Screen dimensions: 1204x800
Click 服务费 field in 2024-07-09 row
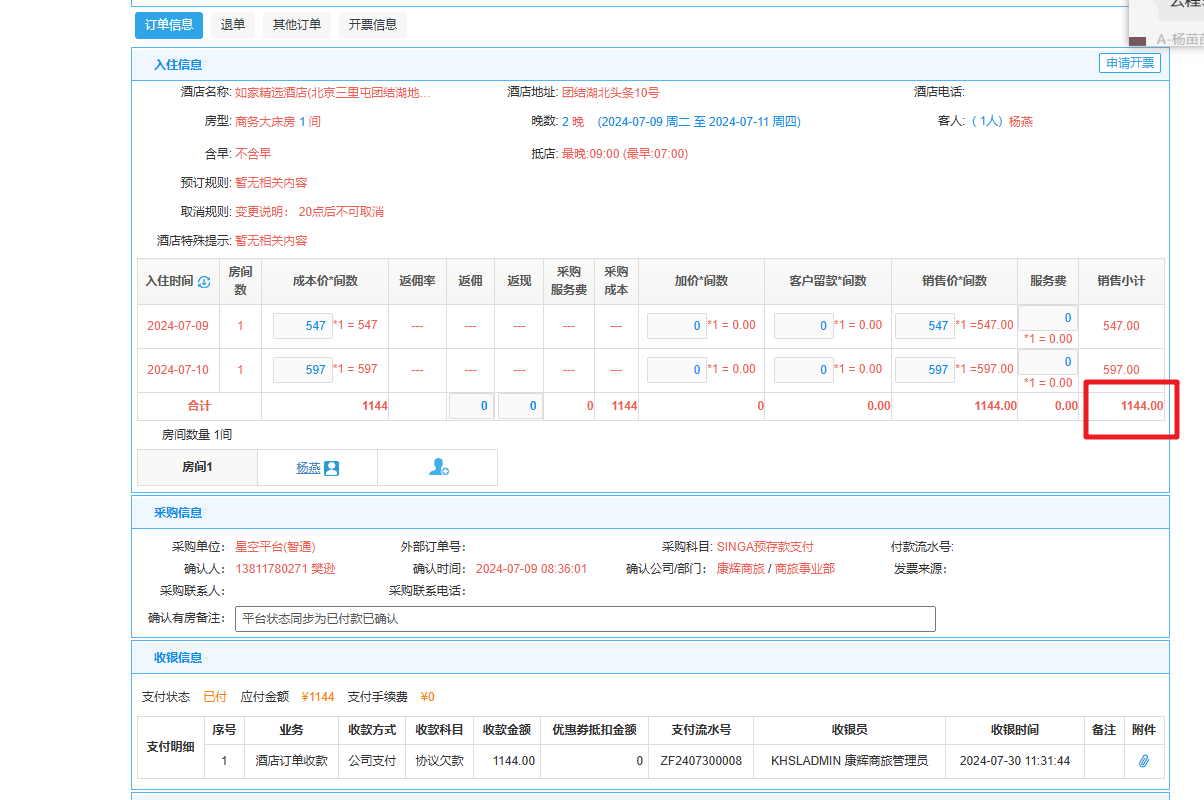click(x=1048, y=318)
